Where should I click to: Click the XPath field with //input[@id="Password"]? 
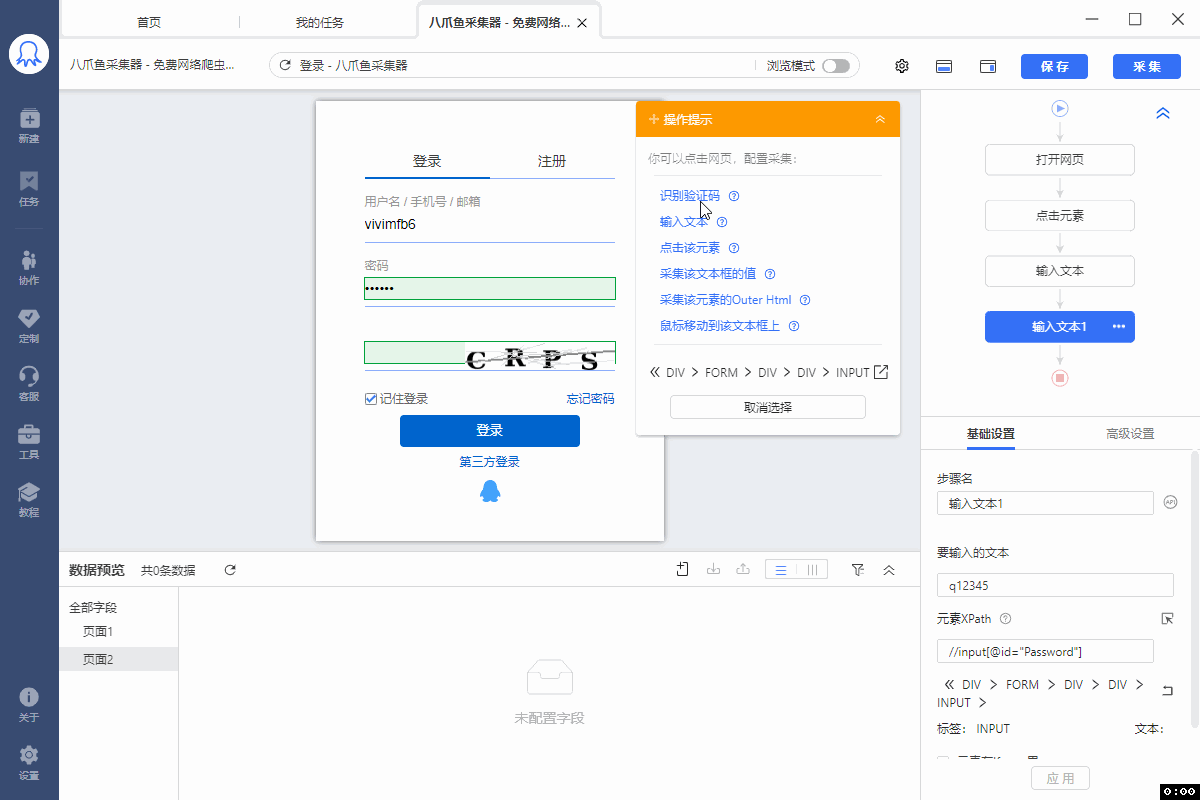[x=1045, y=652]
